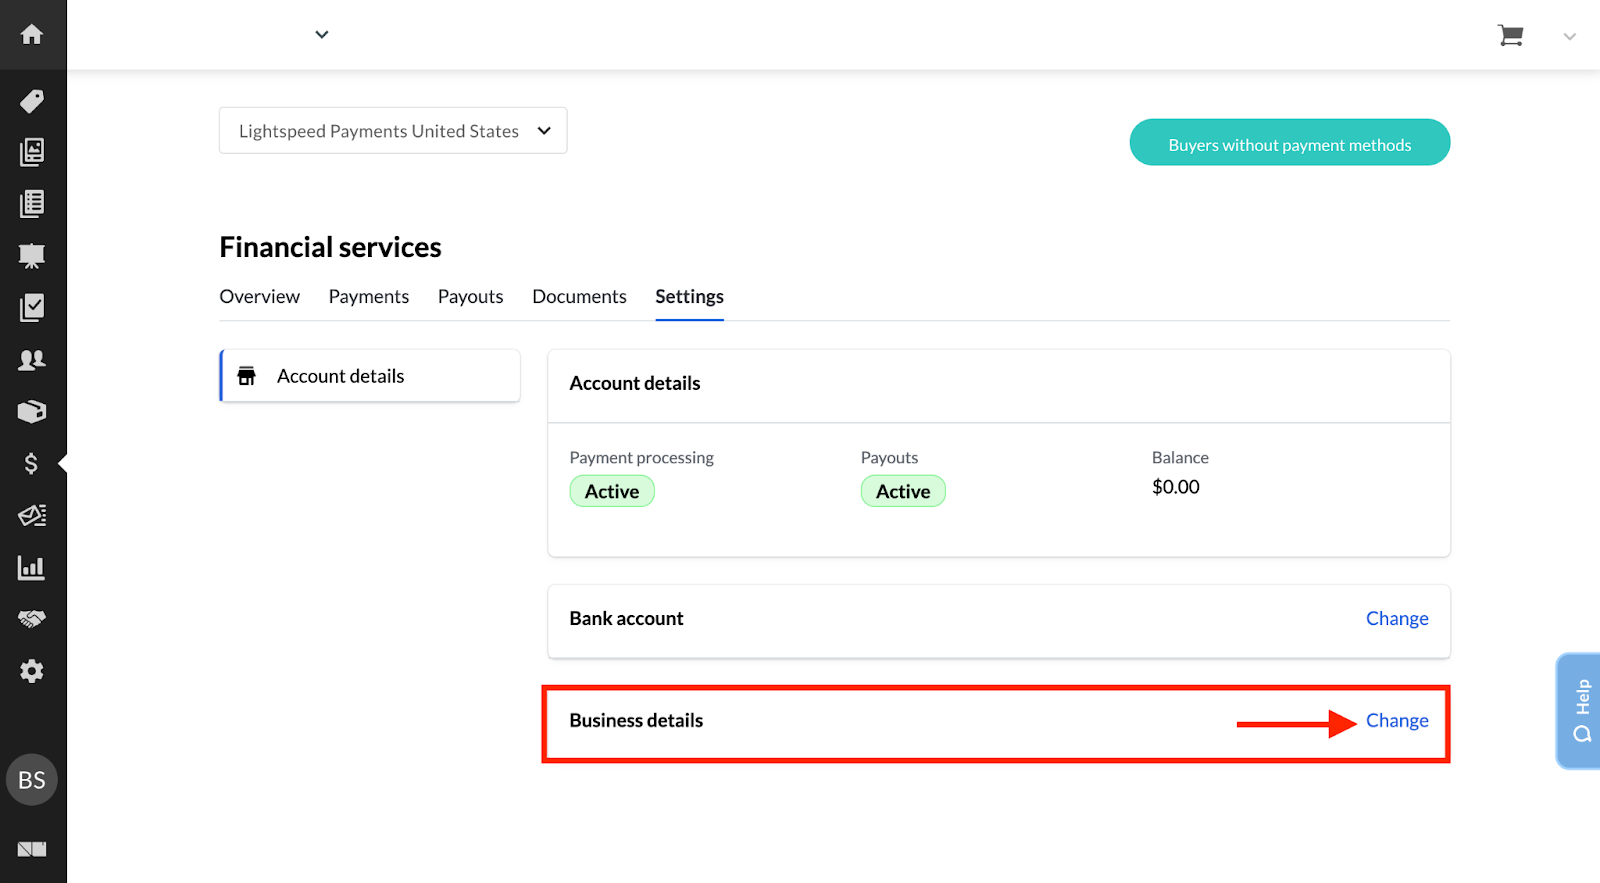
Task: Click the Active badge under Payouts
Action: tap(903, 491)
